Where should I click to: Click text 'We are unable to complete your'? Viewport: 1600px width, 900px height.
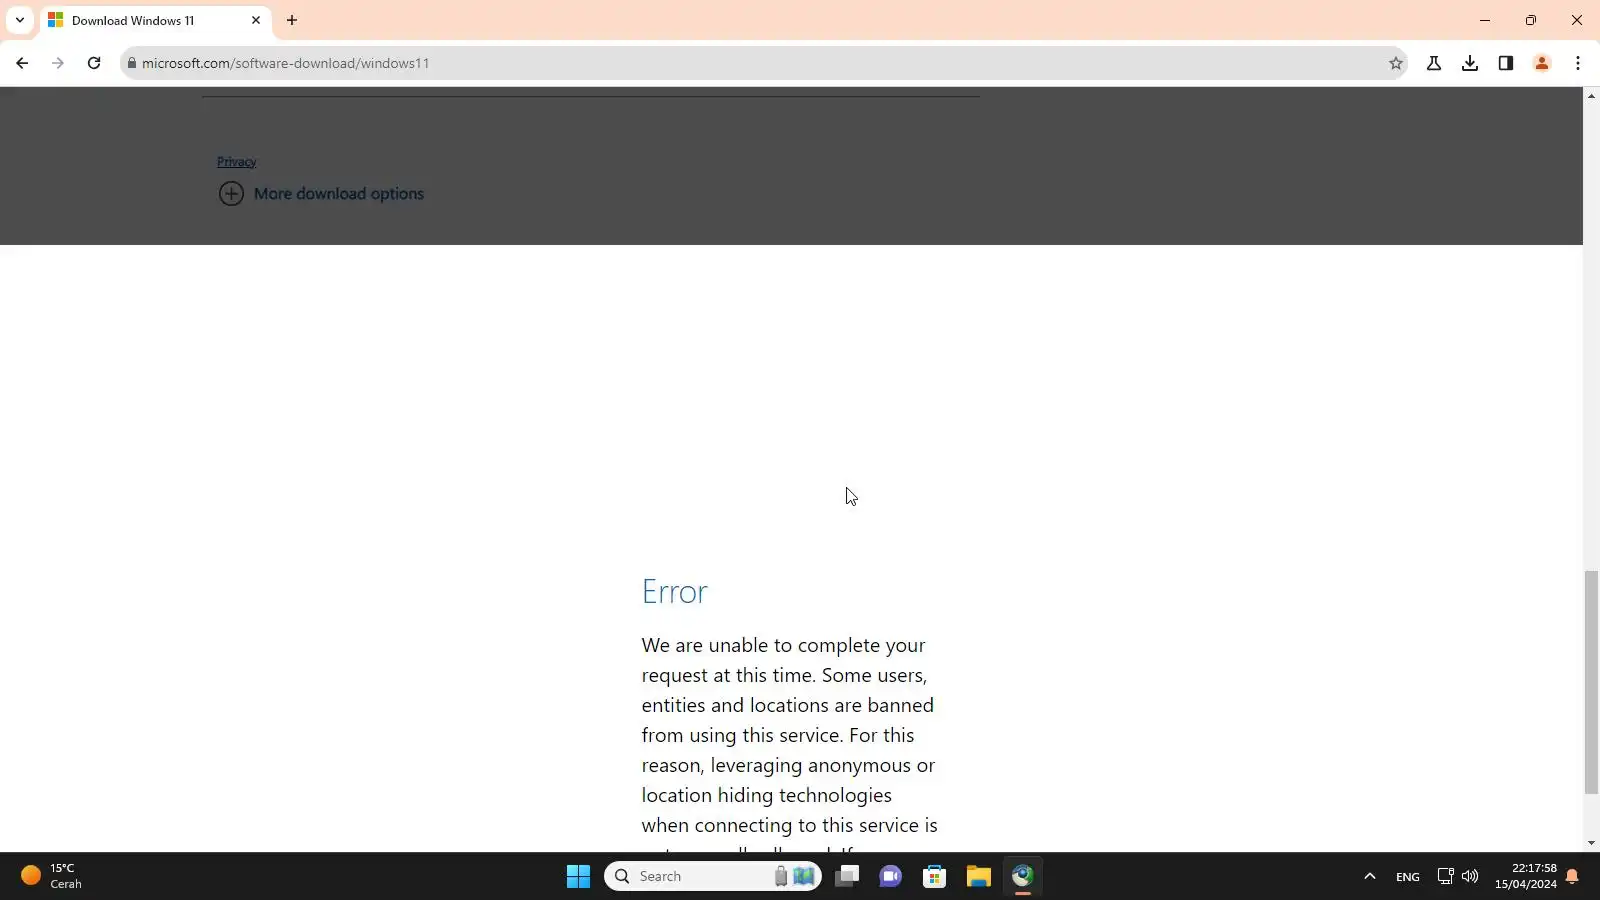(x=783, y=646)
